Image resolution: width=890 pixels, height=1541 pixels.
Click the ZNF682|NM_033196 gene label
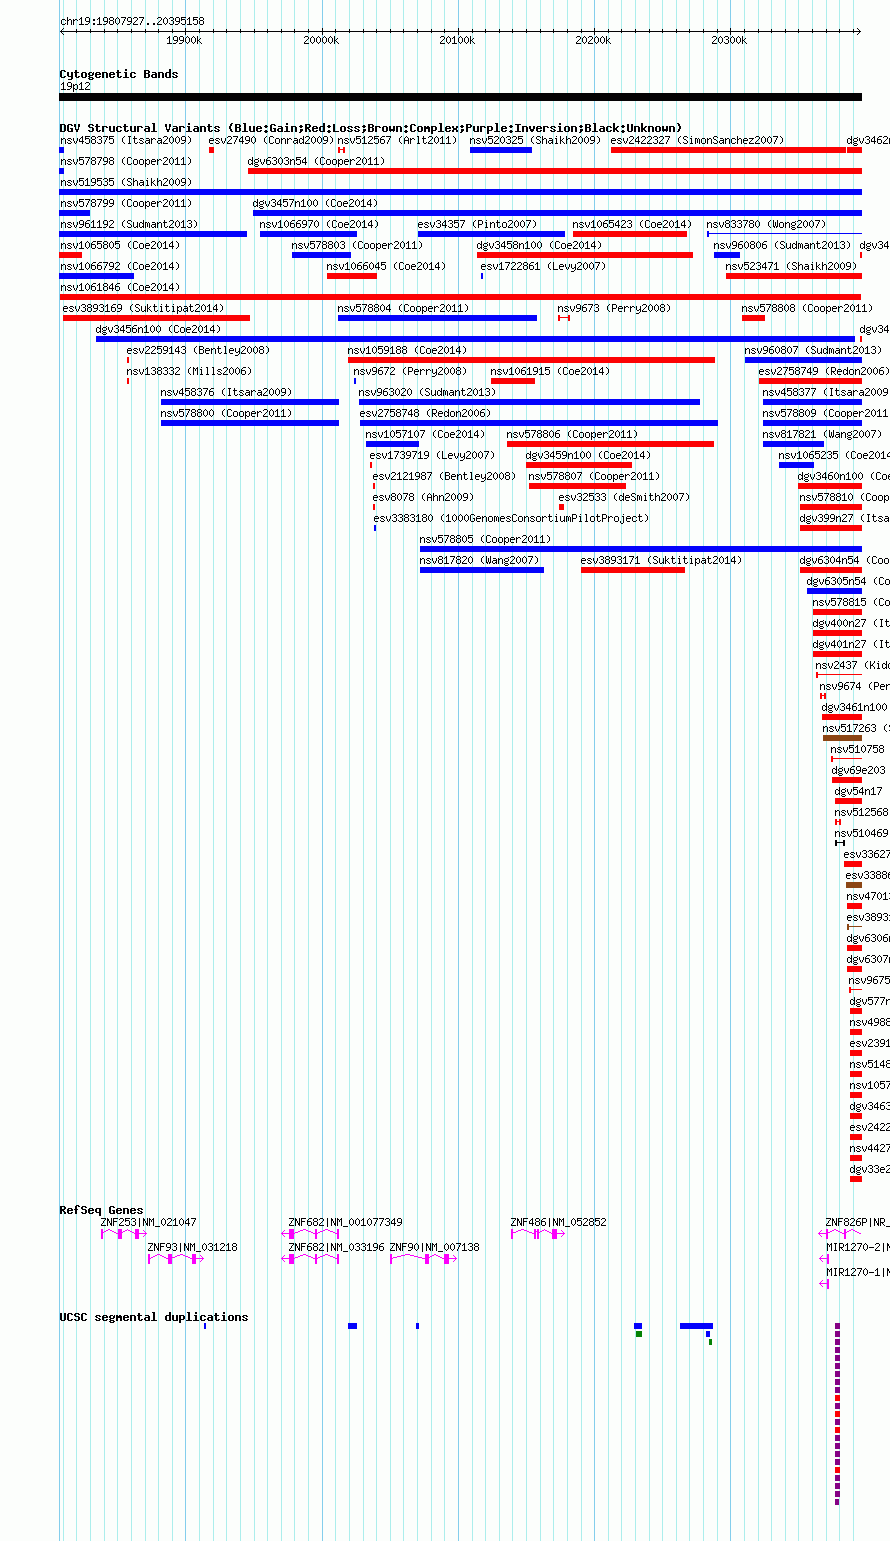click(337, 1247)
